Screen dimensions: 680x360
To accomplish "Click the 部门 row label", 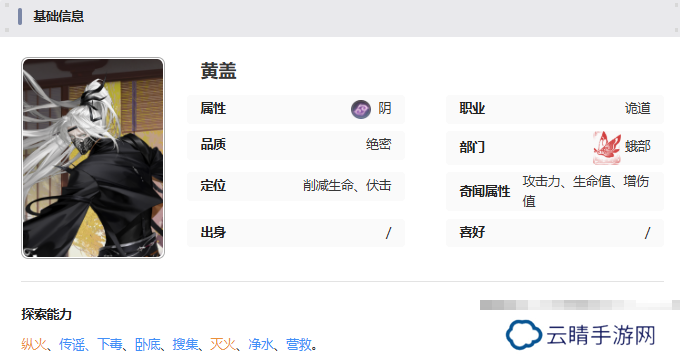I will coord(472,147).
